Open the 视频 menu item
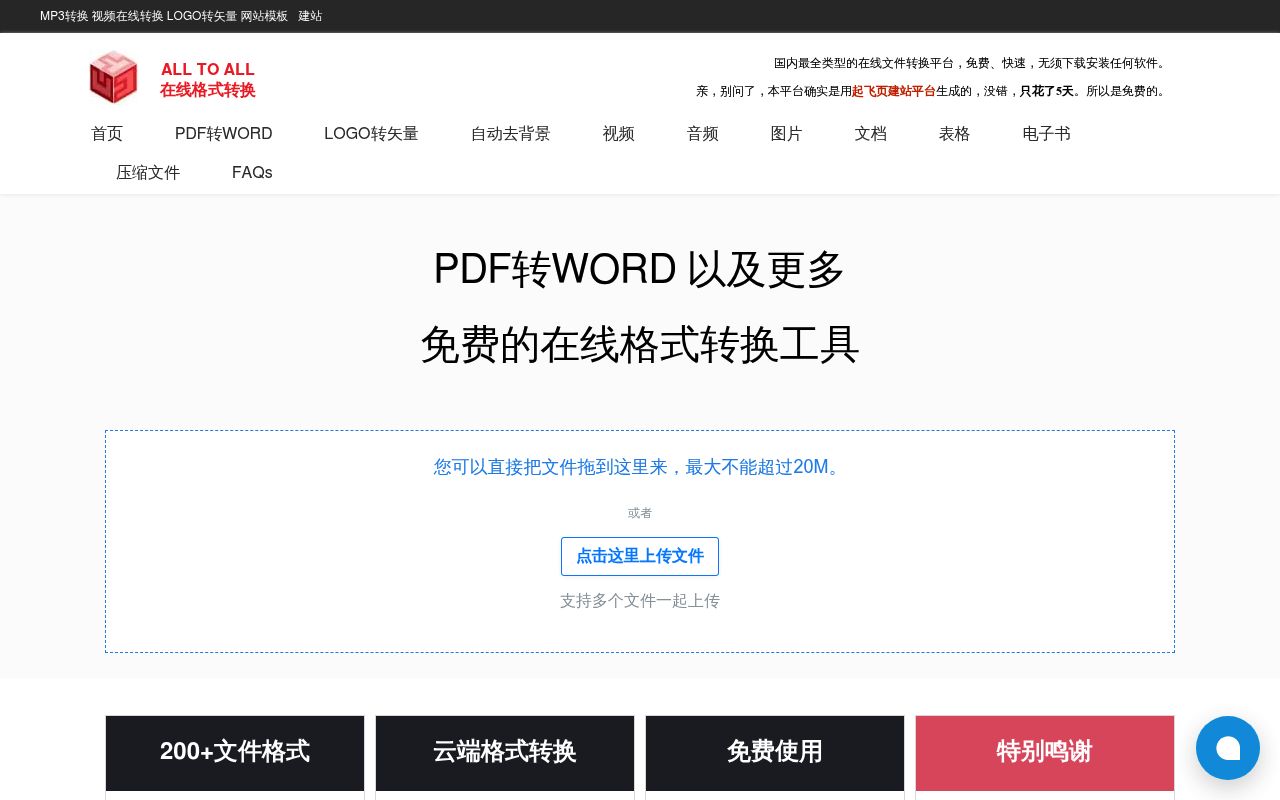The width and height of the screenshot is (1280, 800). pyautogui.click(x=619, y=134)
